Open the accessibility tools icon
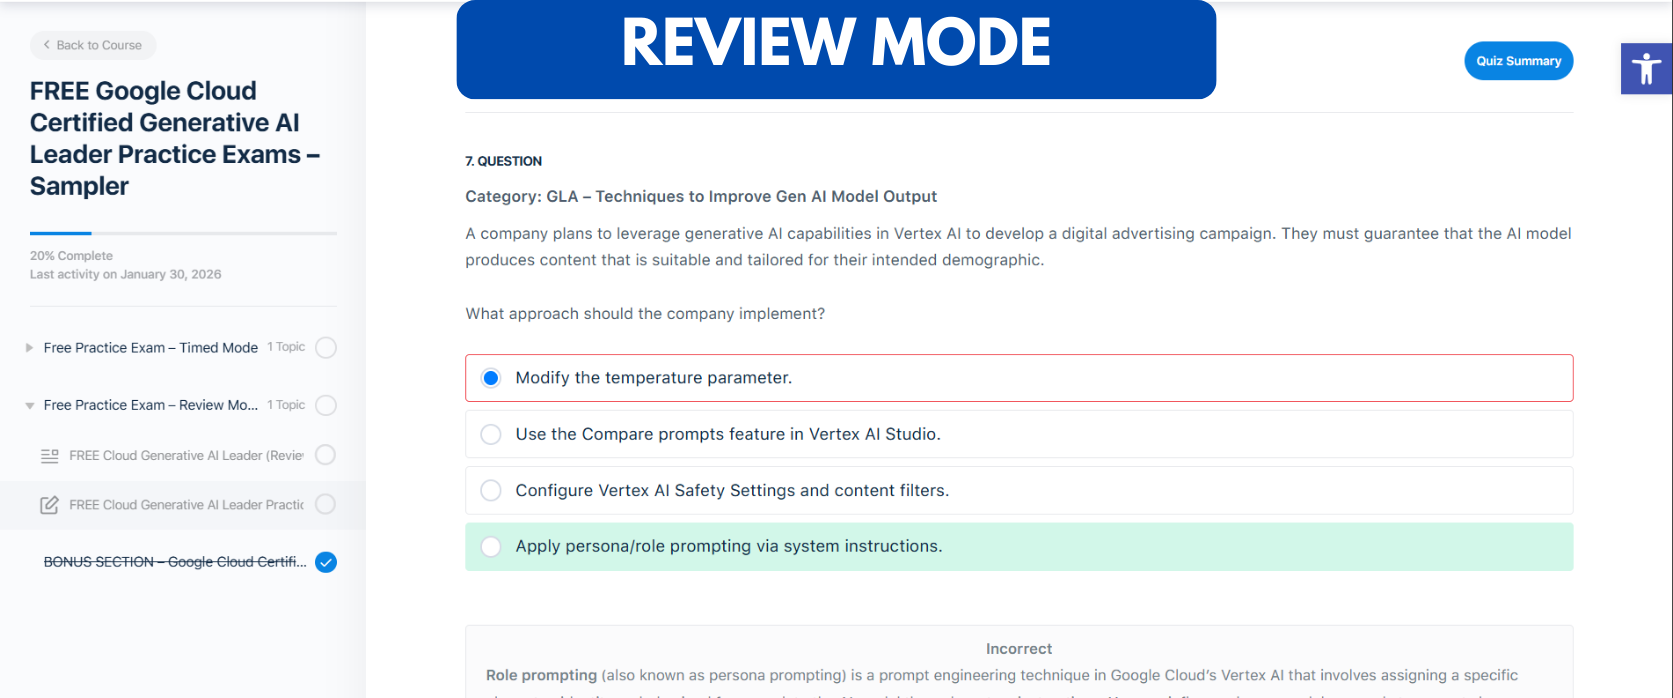This screenshot has width=1673, height=698. point(1646,69)
